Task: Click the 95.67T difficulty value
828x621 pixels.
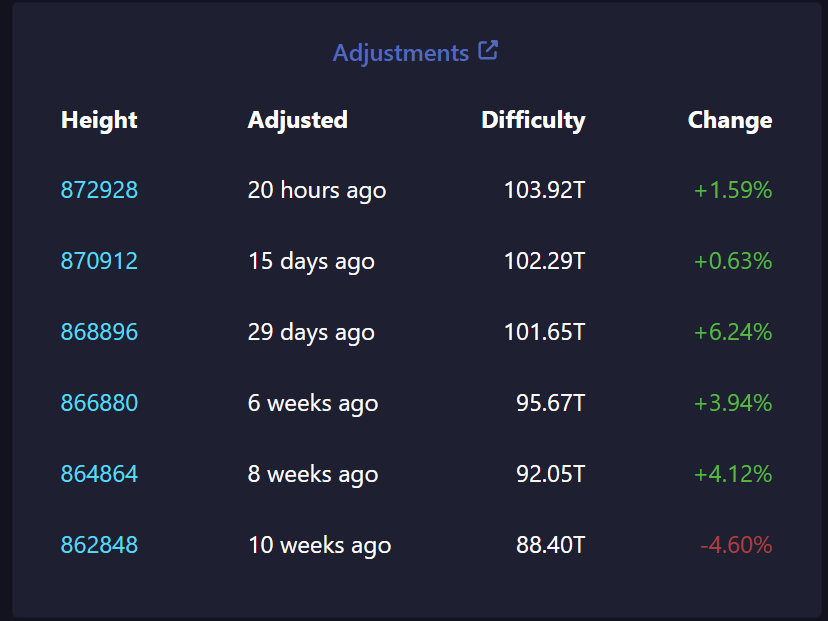Action: pos(550,403)
